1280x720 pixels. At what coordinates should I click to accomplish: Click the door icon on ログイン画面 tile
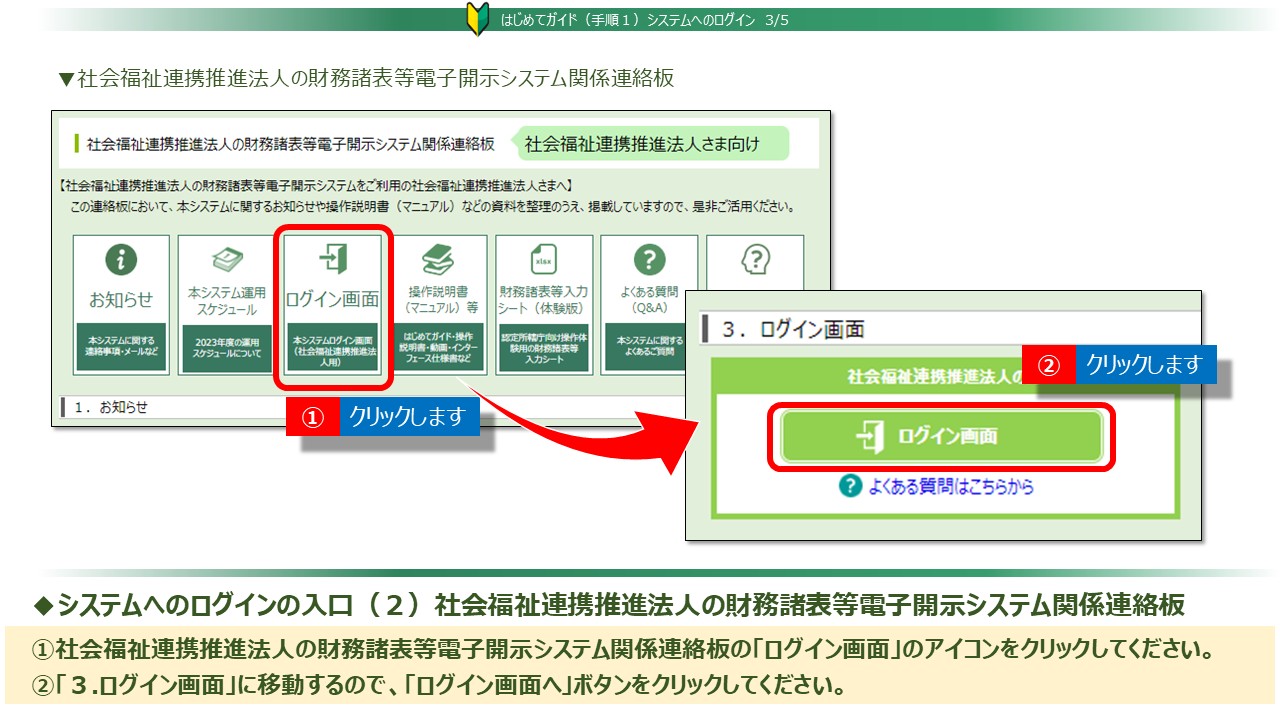(x=332, y=259)
